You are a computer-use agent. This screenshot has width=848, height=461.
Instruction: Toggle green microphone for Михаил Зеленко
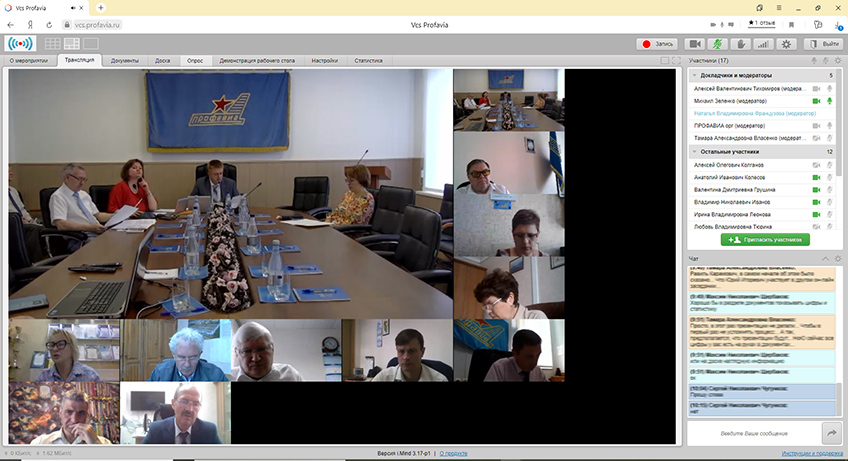[x=830, y=101]
